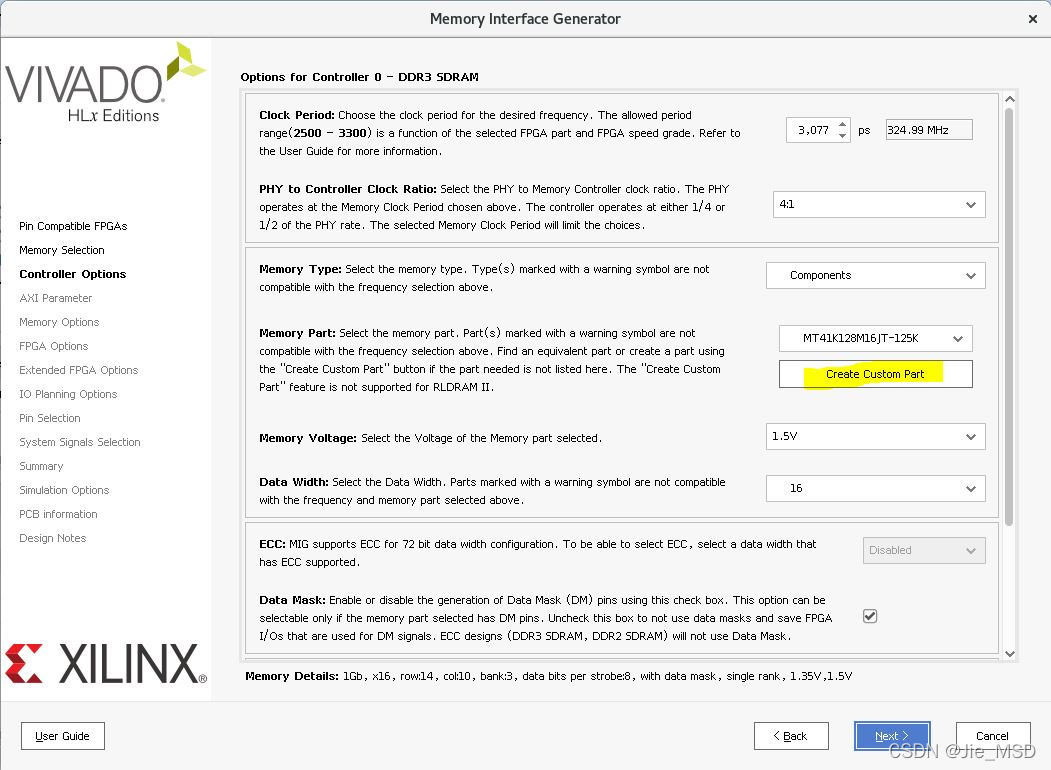Click 'Options for Controller 0 – DDR3 SDRAM' heading
Image resolution: width=1051 pixels, height=770 pixels.
click(x=359, y=77)
